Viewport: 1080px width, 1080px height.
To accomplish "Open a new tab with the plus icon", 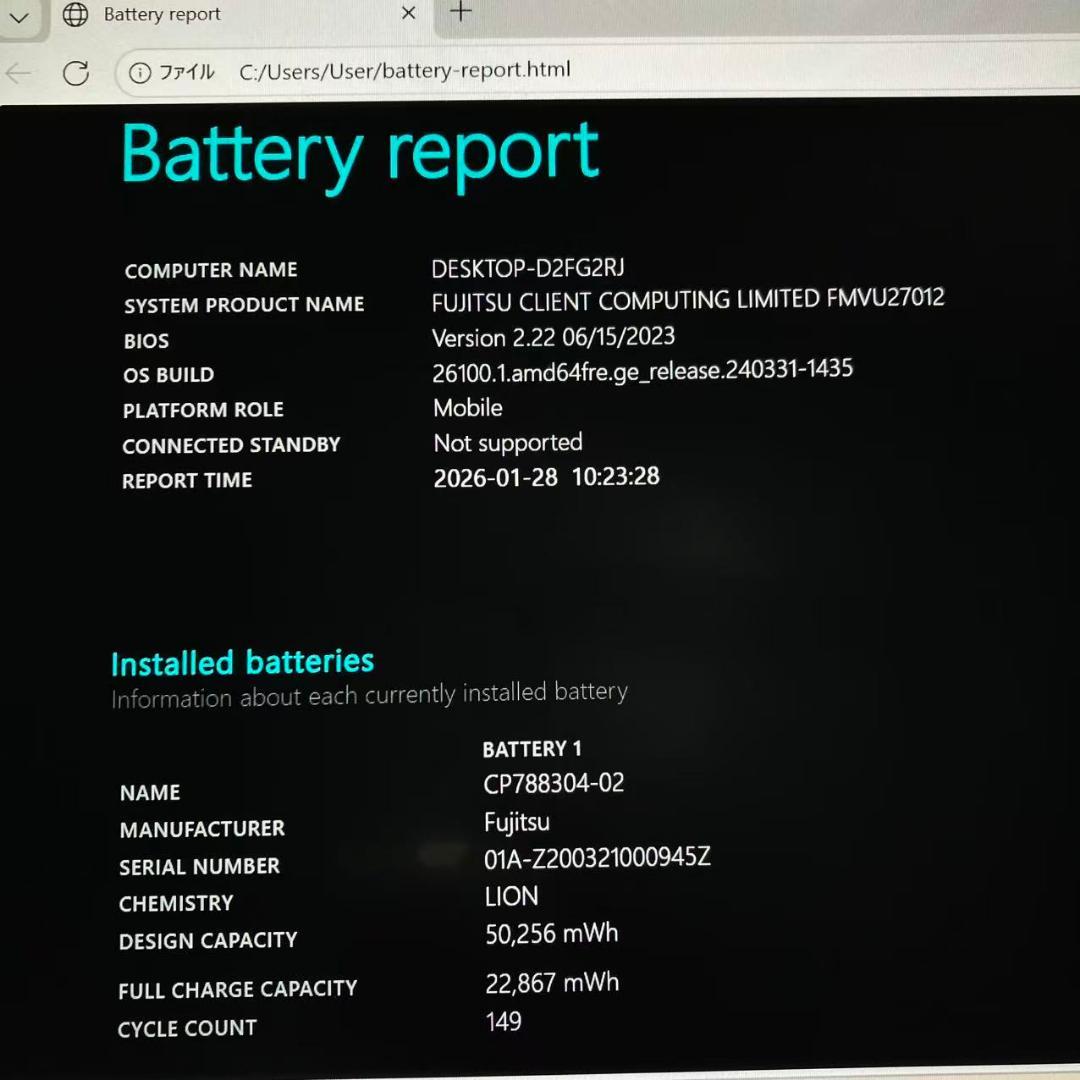I will tap(459, 11).
